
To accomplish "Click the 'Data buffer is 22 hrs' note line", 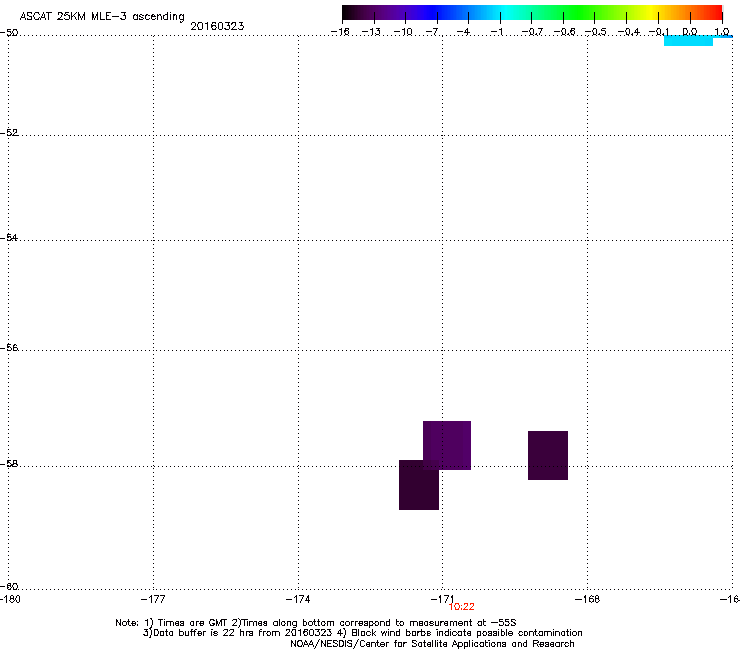I will (x=362, y=633).
